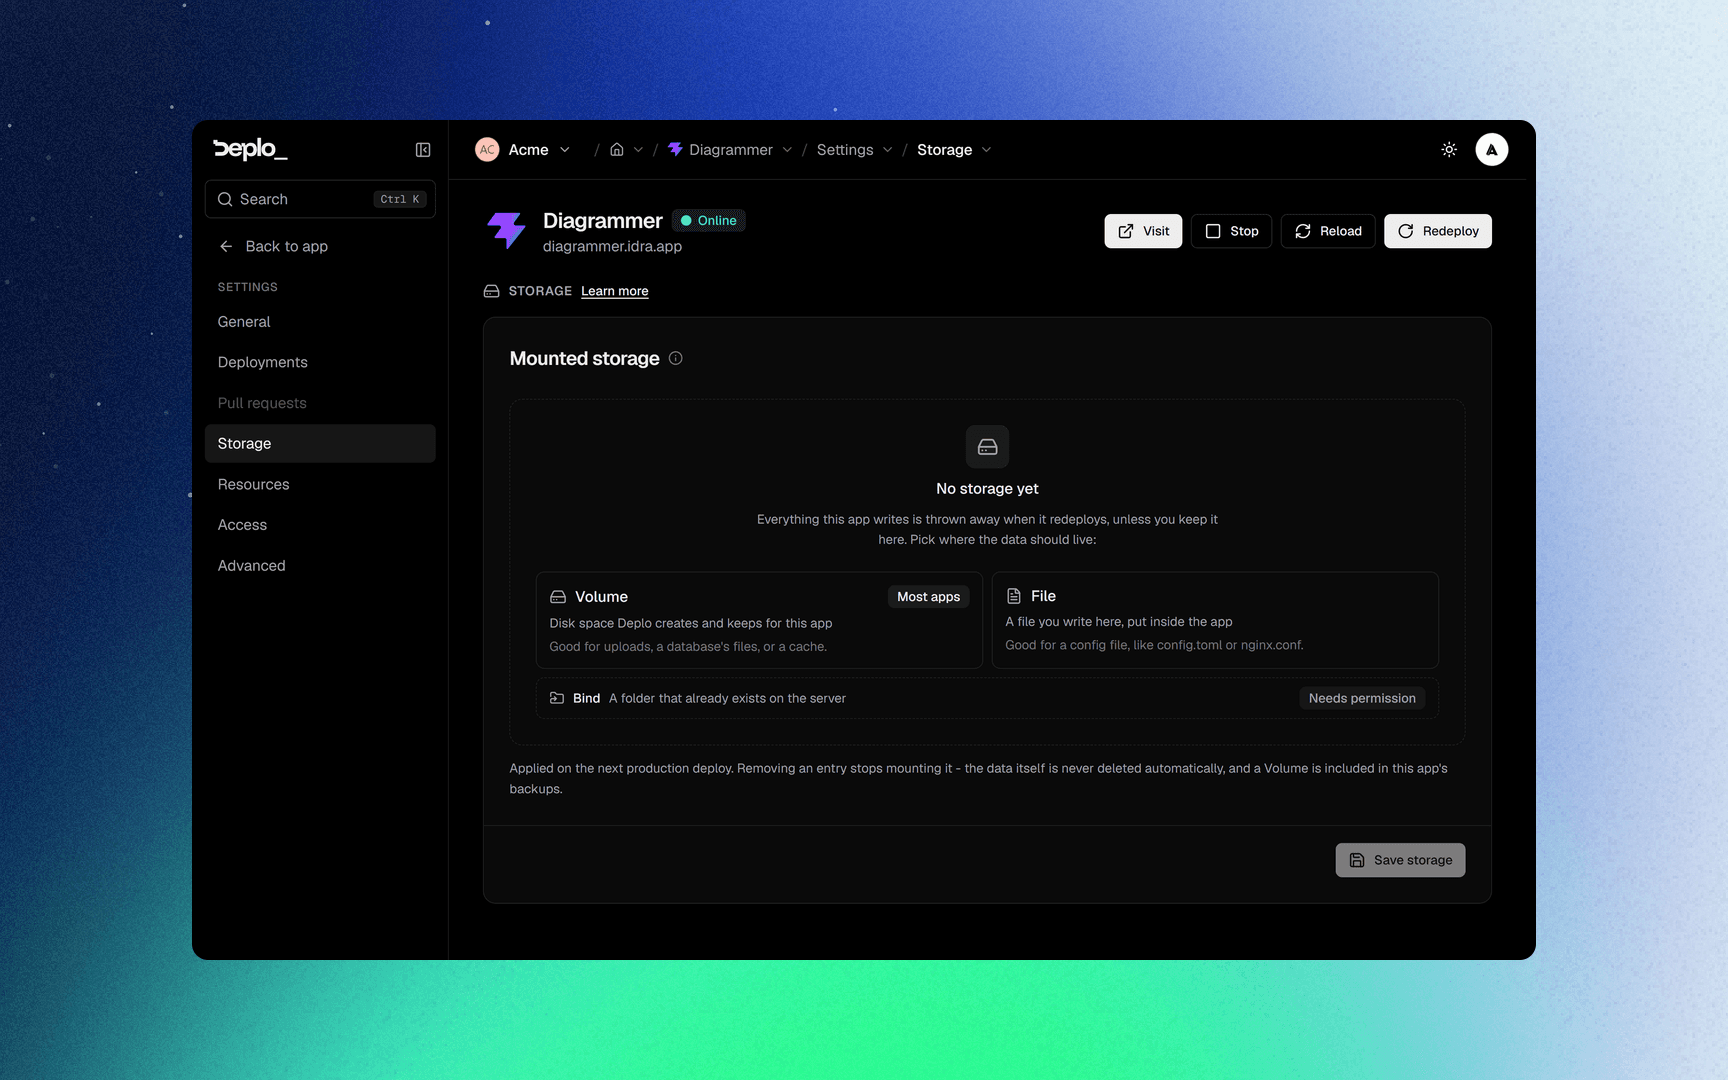
Task: Click the Online status badge
Action: [709, 221]
